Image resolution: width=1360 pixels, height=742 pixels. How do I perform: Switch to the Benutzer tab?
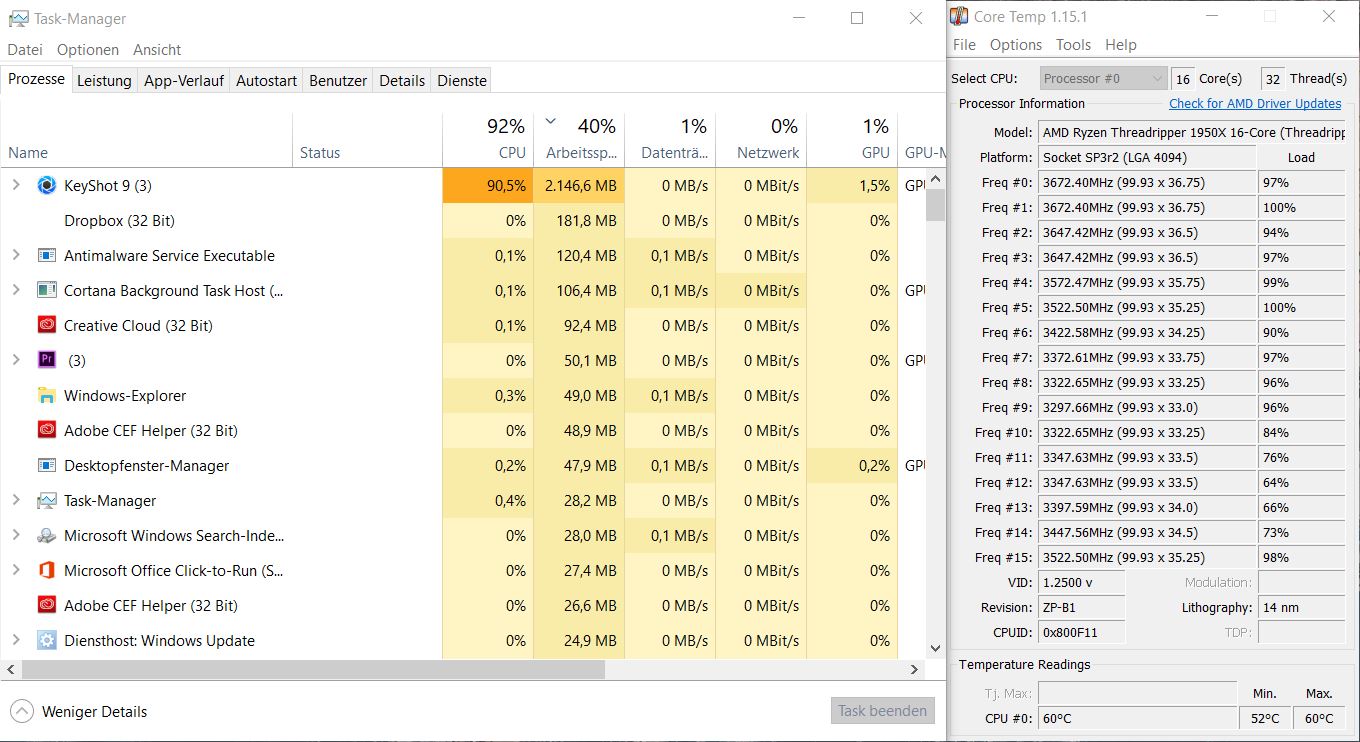tap(338, 81)
